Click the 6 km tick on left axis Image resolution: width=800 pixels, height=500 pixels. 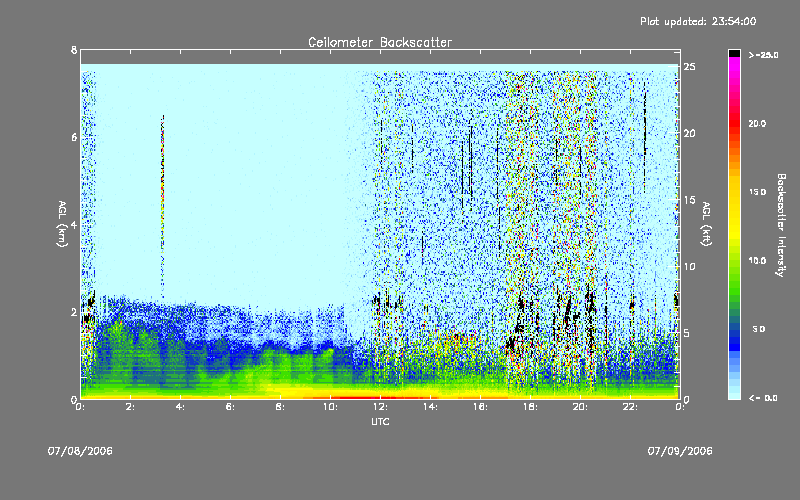pyautogui.click(x=74, y=137)
